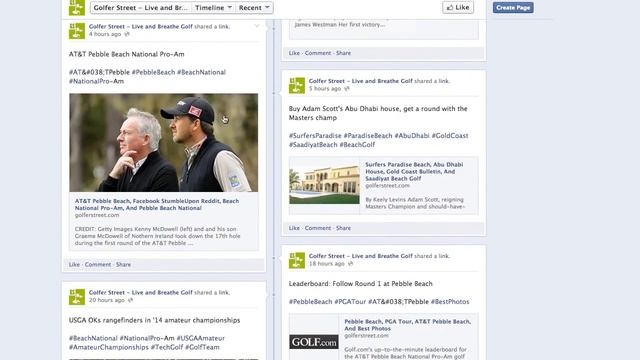Like the James Westman post at top right

(294, 53)
